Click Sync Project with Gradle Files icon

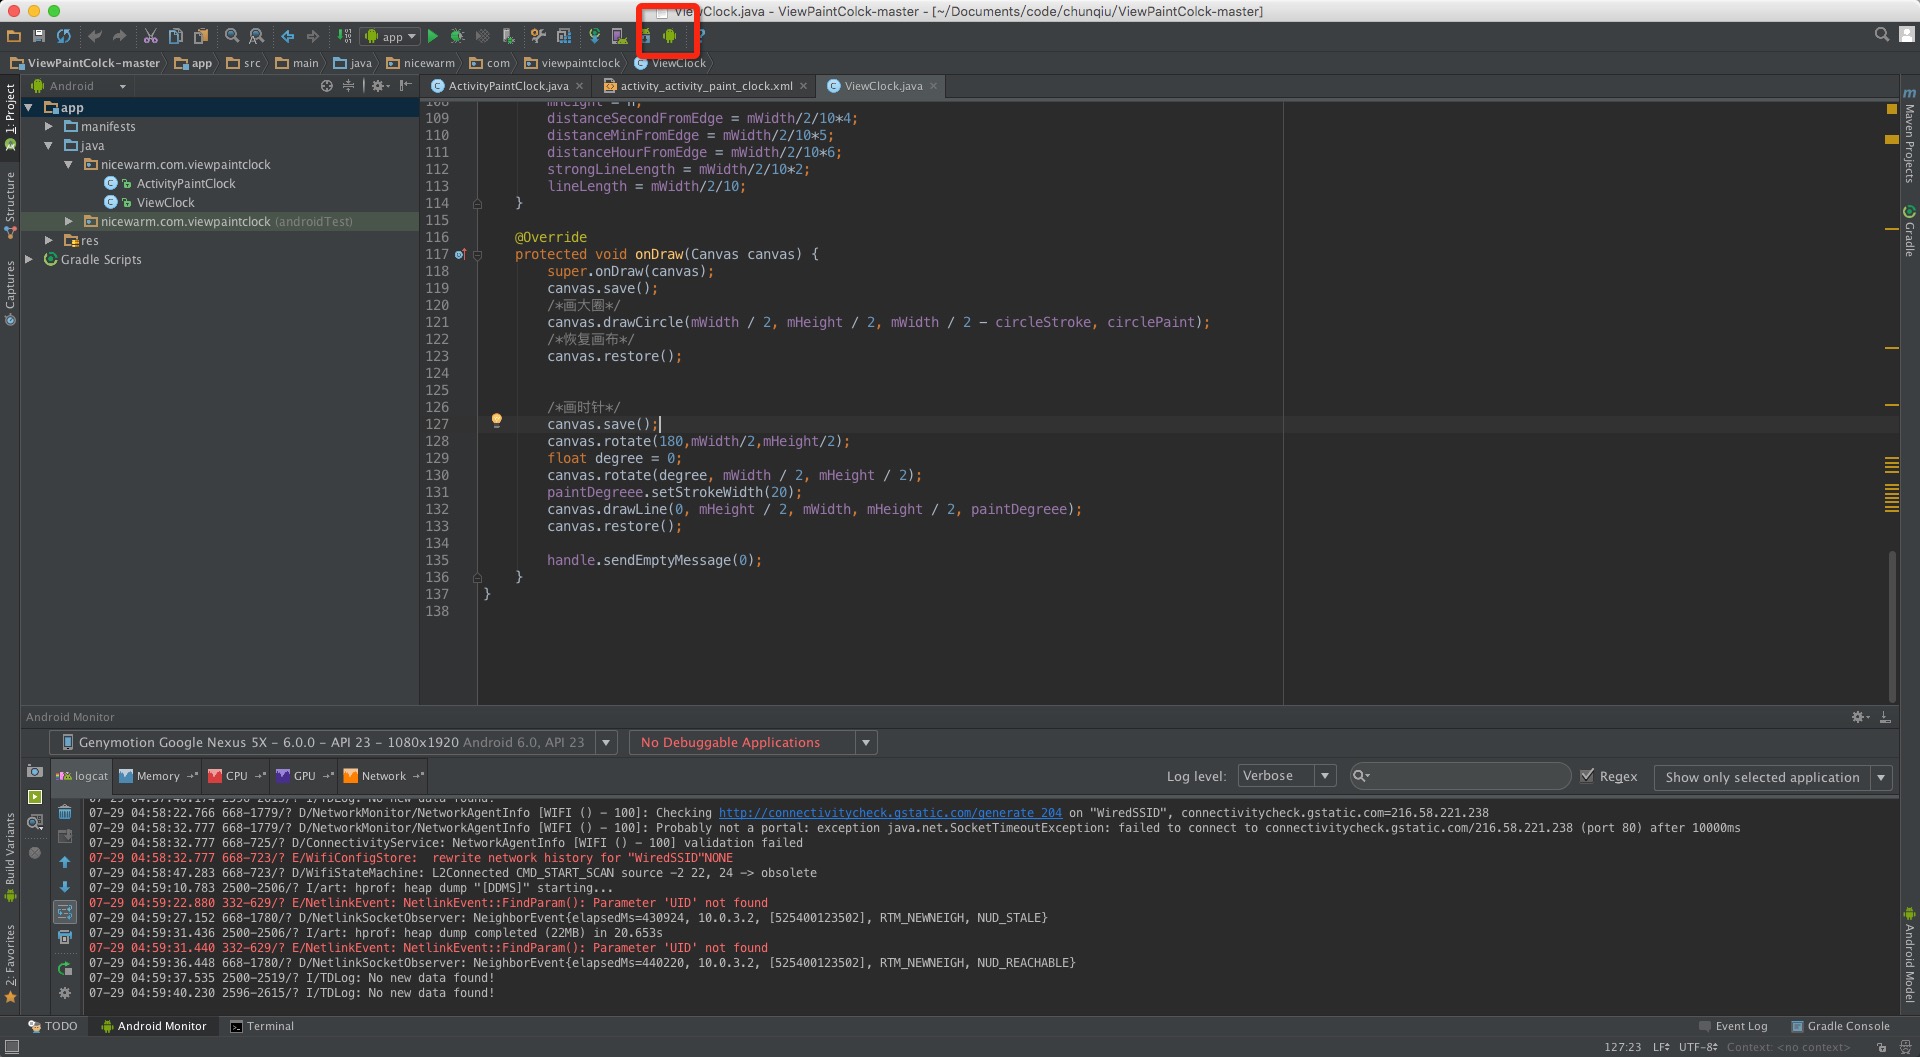pyautogui.click(x=595, y=36)
